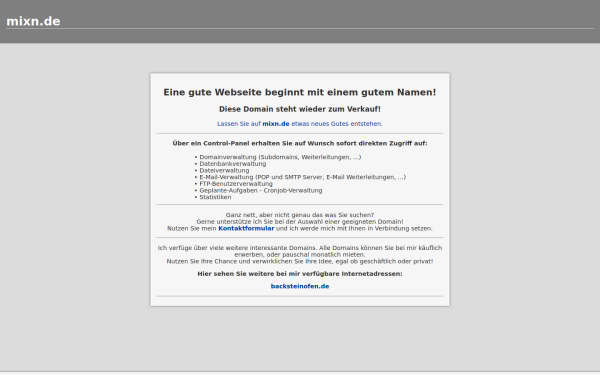This screenshot has height=375, width=600.
Task: Select the Domainverwaltung list item
Action: [280, 157]
